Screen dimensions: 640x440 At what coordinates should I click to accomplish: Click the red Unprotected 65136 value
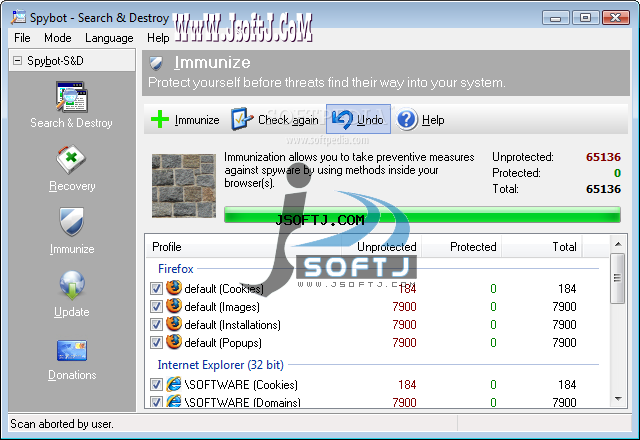[603, 157]
